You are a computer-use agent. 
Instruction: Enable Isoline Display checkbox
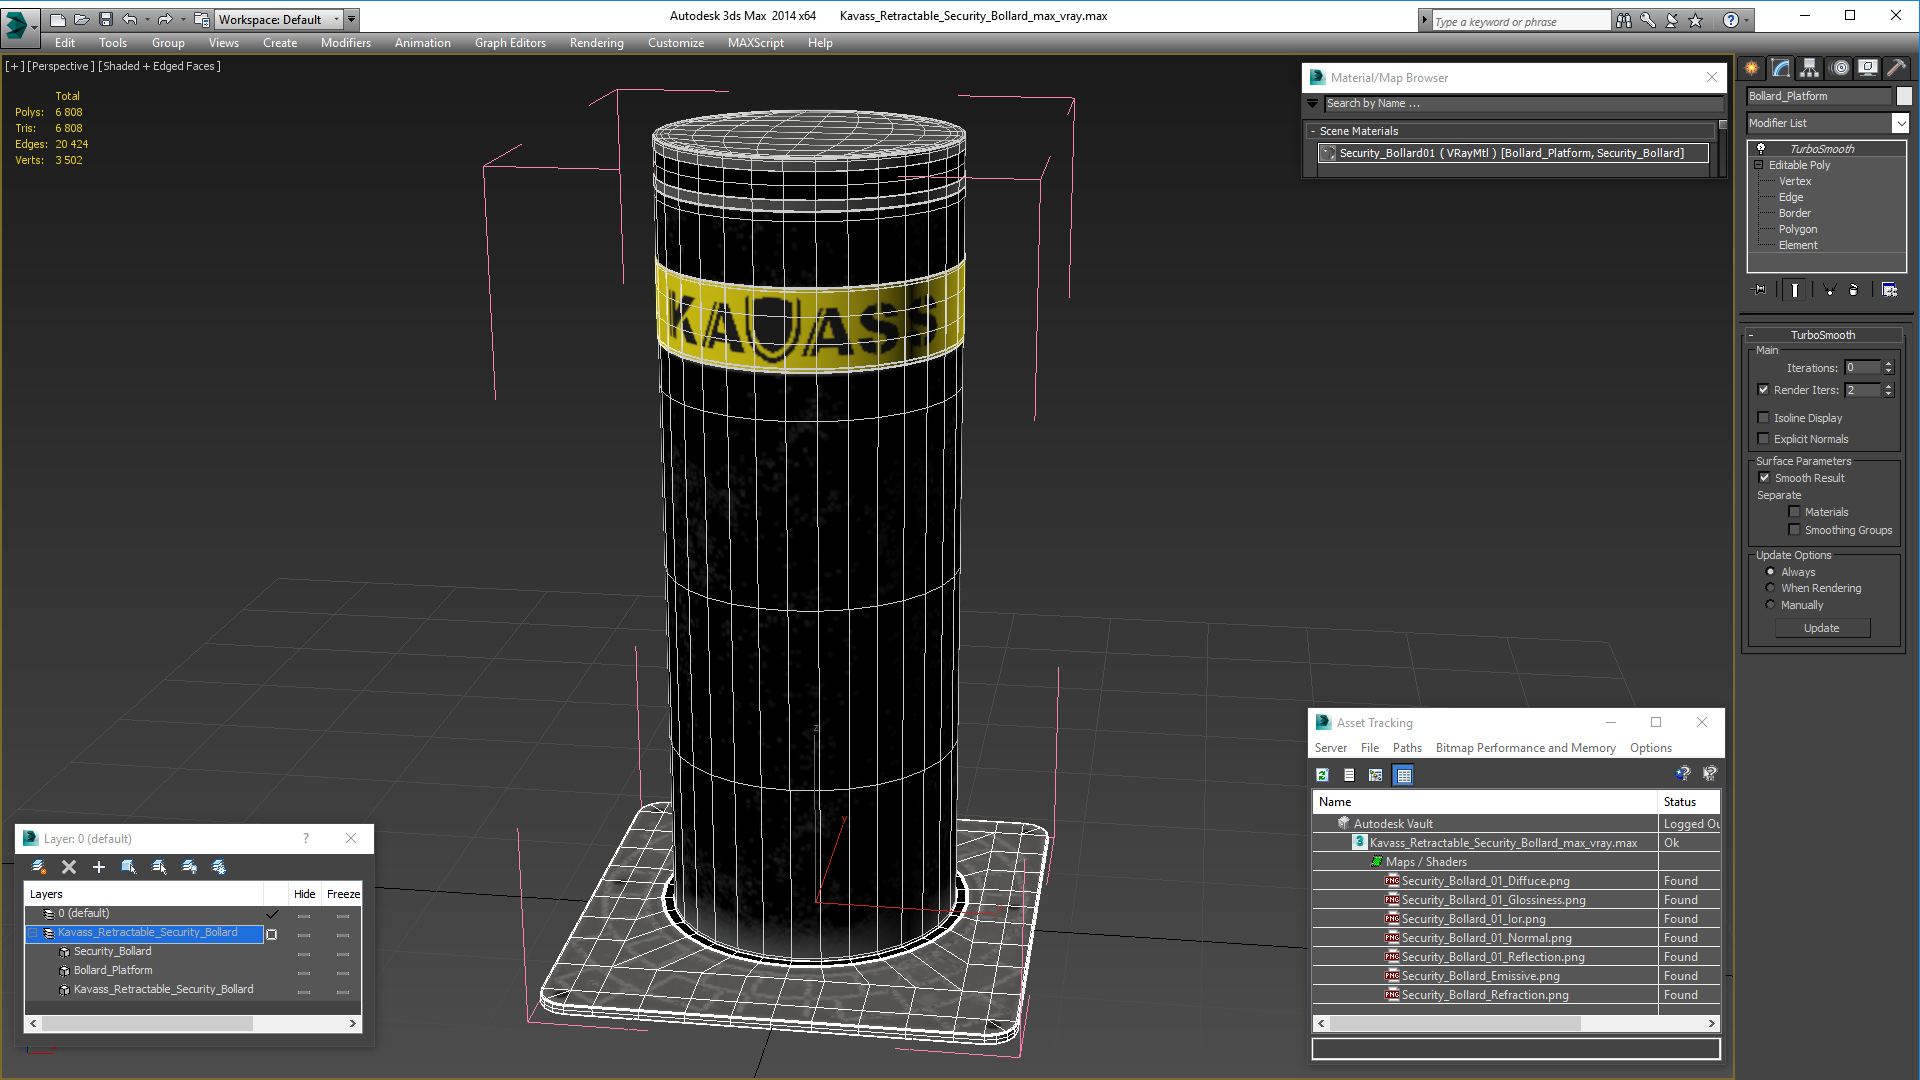coord(1763,418)
